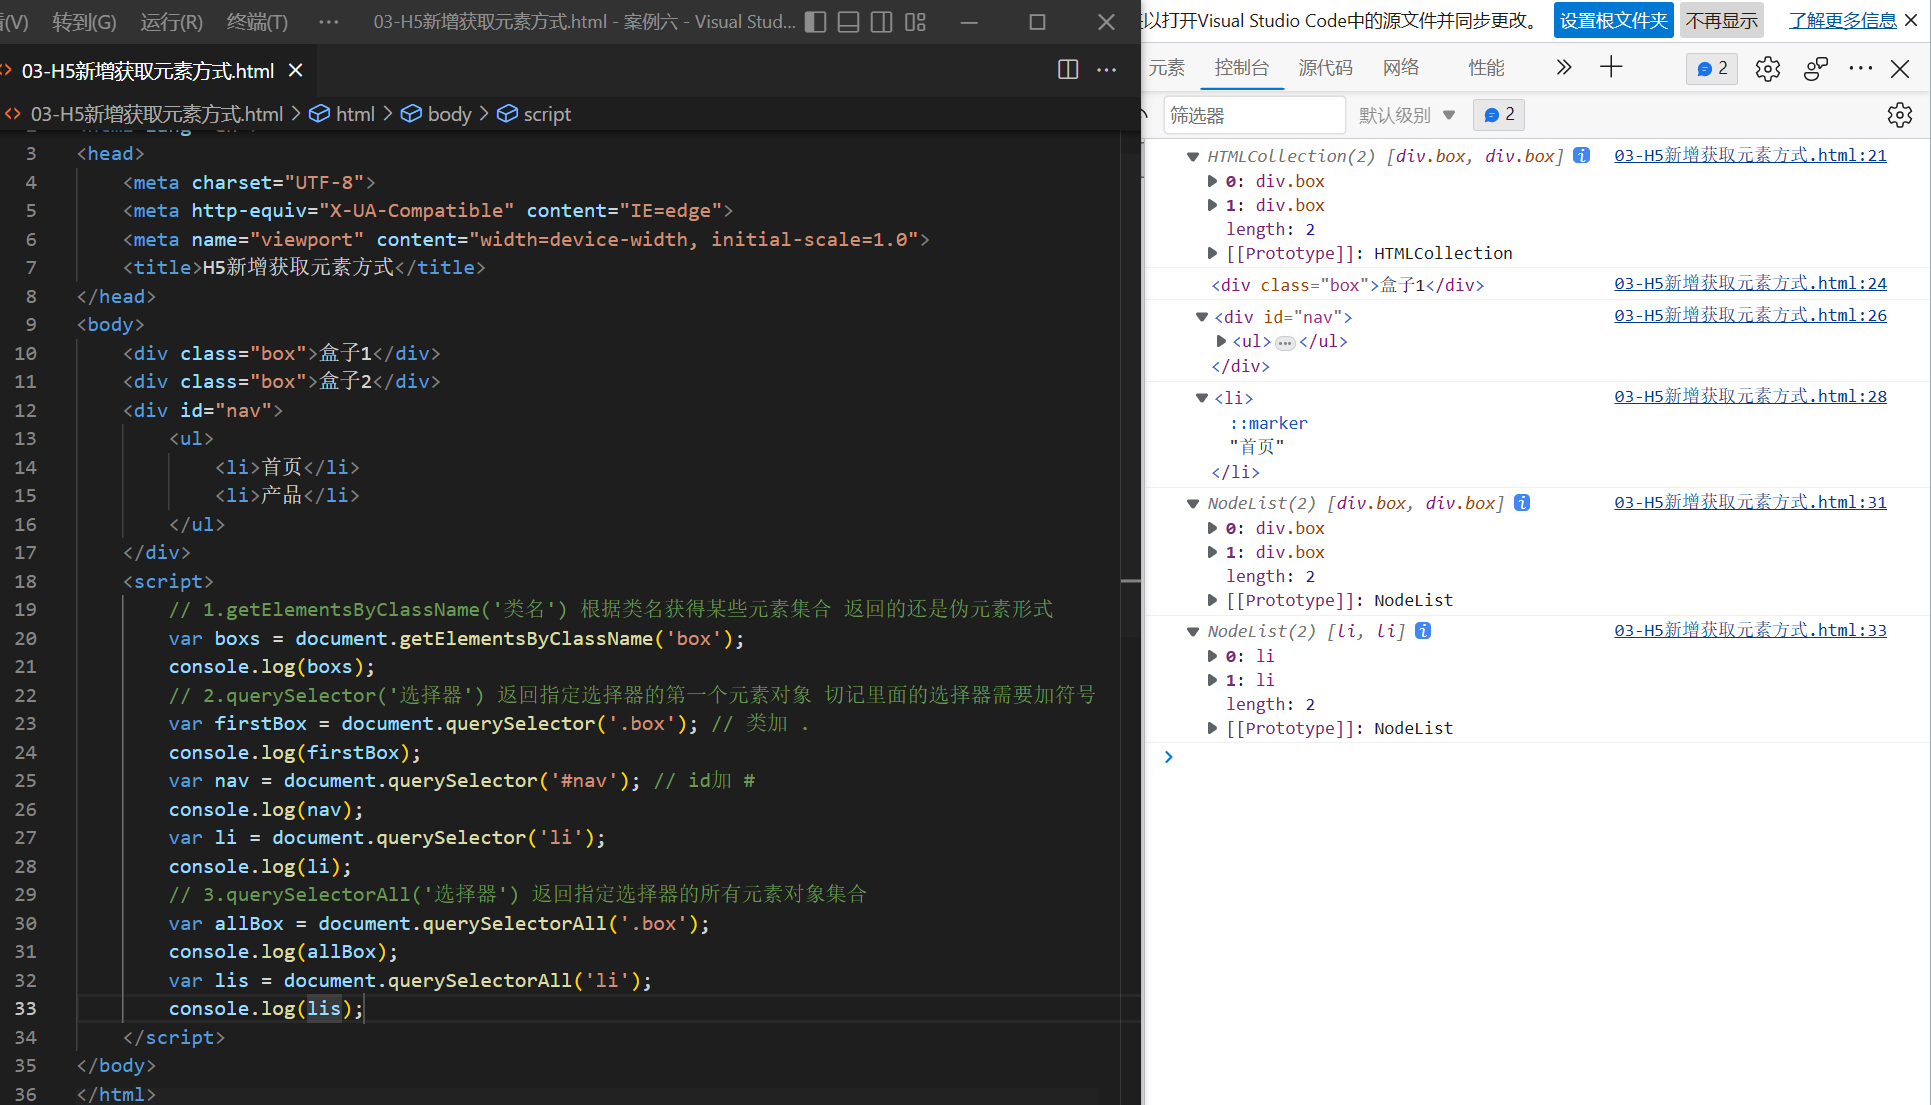Click line number 33 in the gutter
Viewport: 1931px width, 1105px height.
tap(26, 1008)
